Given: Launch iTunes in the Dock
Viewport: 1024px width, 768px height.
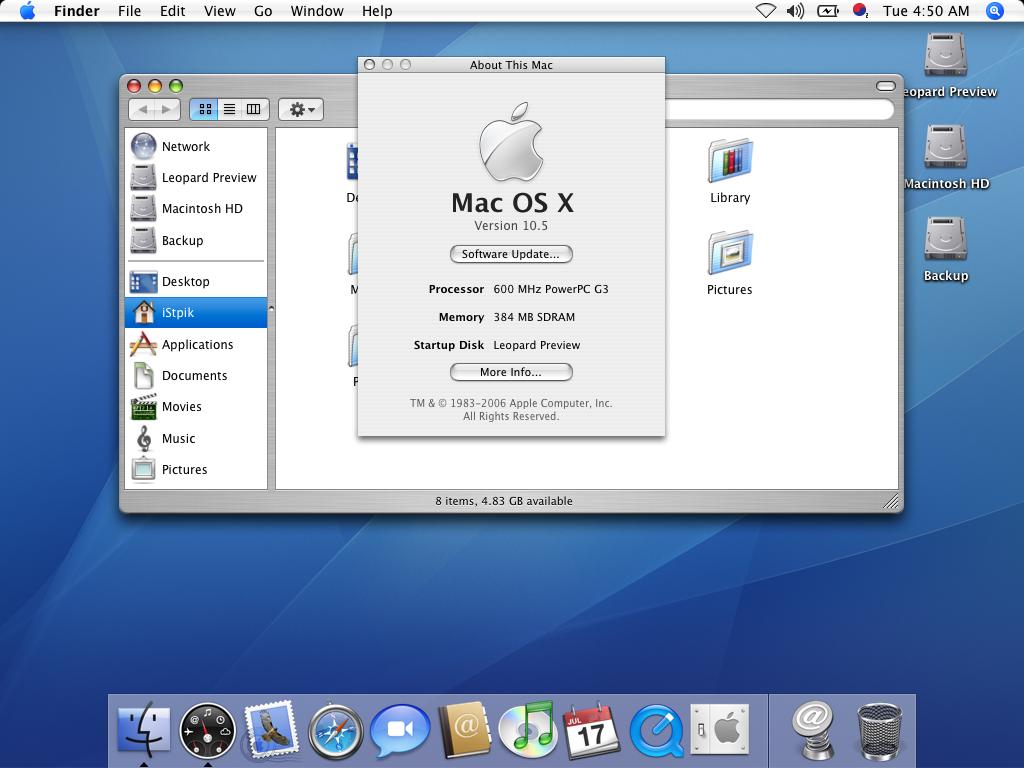Looking at the screenshot, I should point(527,729).
